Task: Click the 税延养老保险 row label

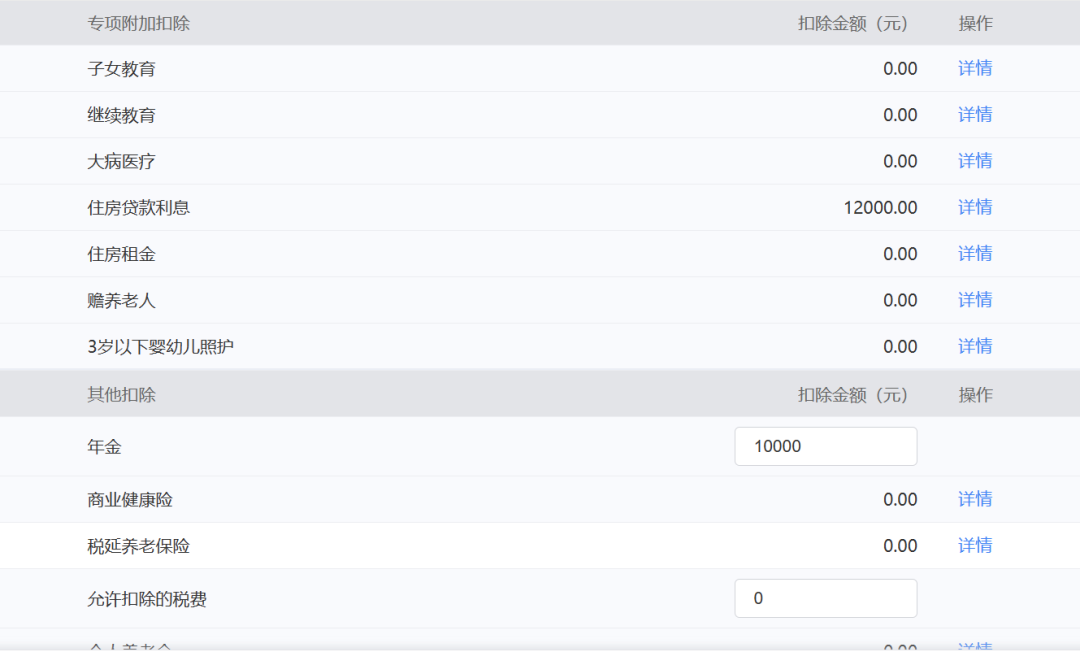Action: [x=138, y=546]
